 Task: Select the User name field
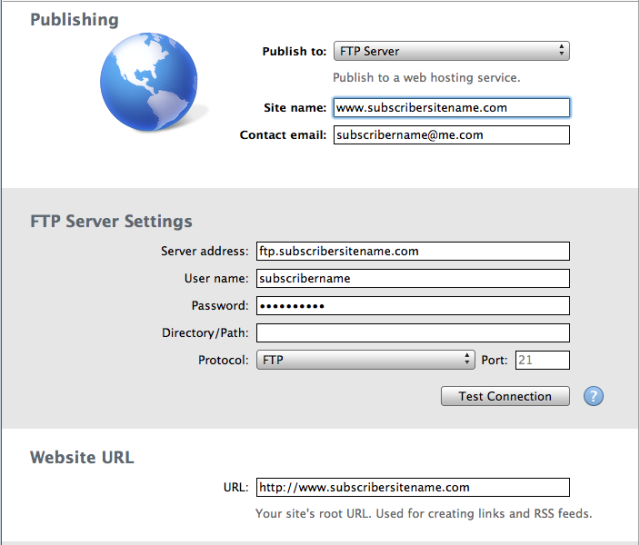coord(413,278)
